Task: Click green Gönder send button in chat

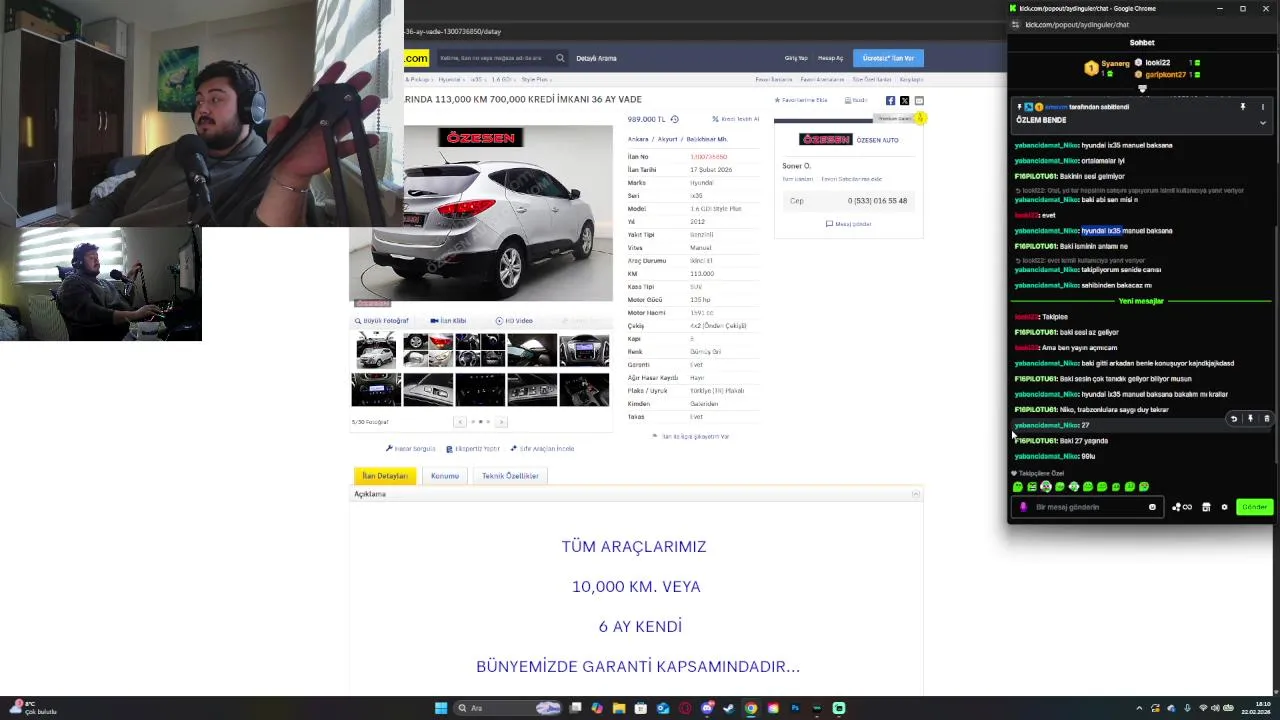Action: click(1254, 507)
